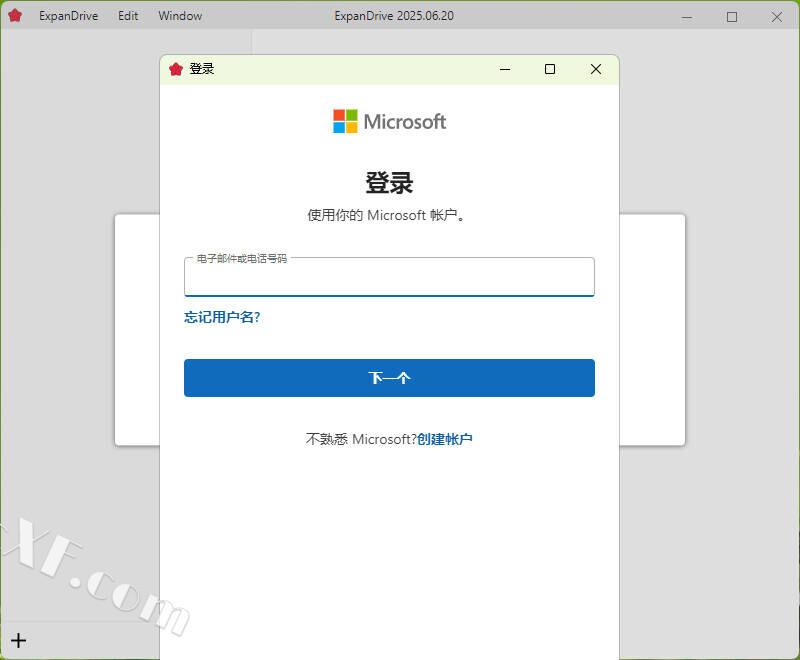Close the 登录 dialog window
This screenshot has height=660, width=800.
596,69
